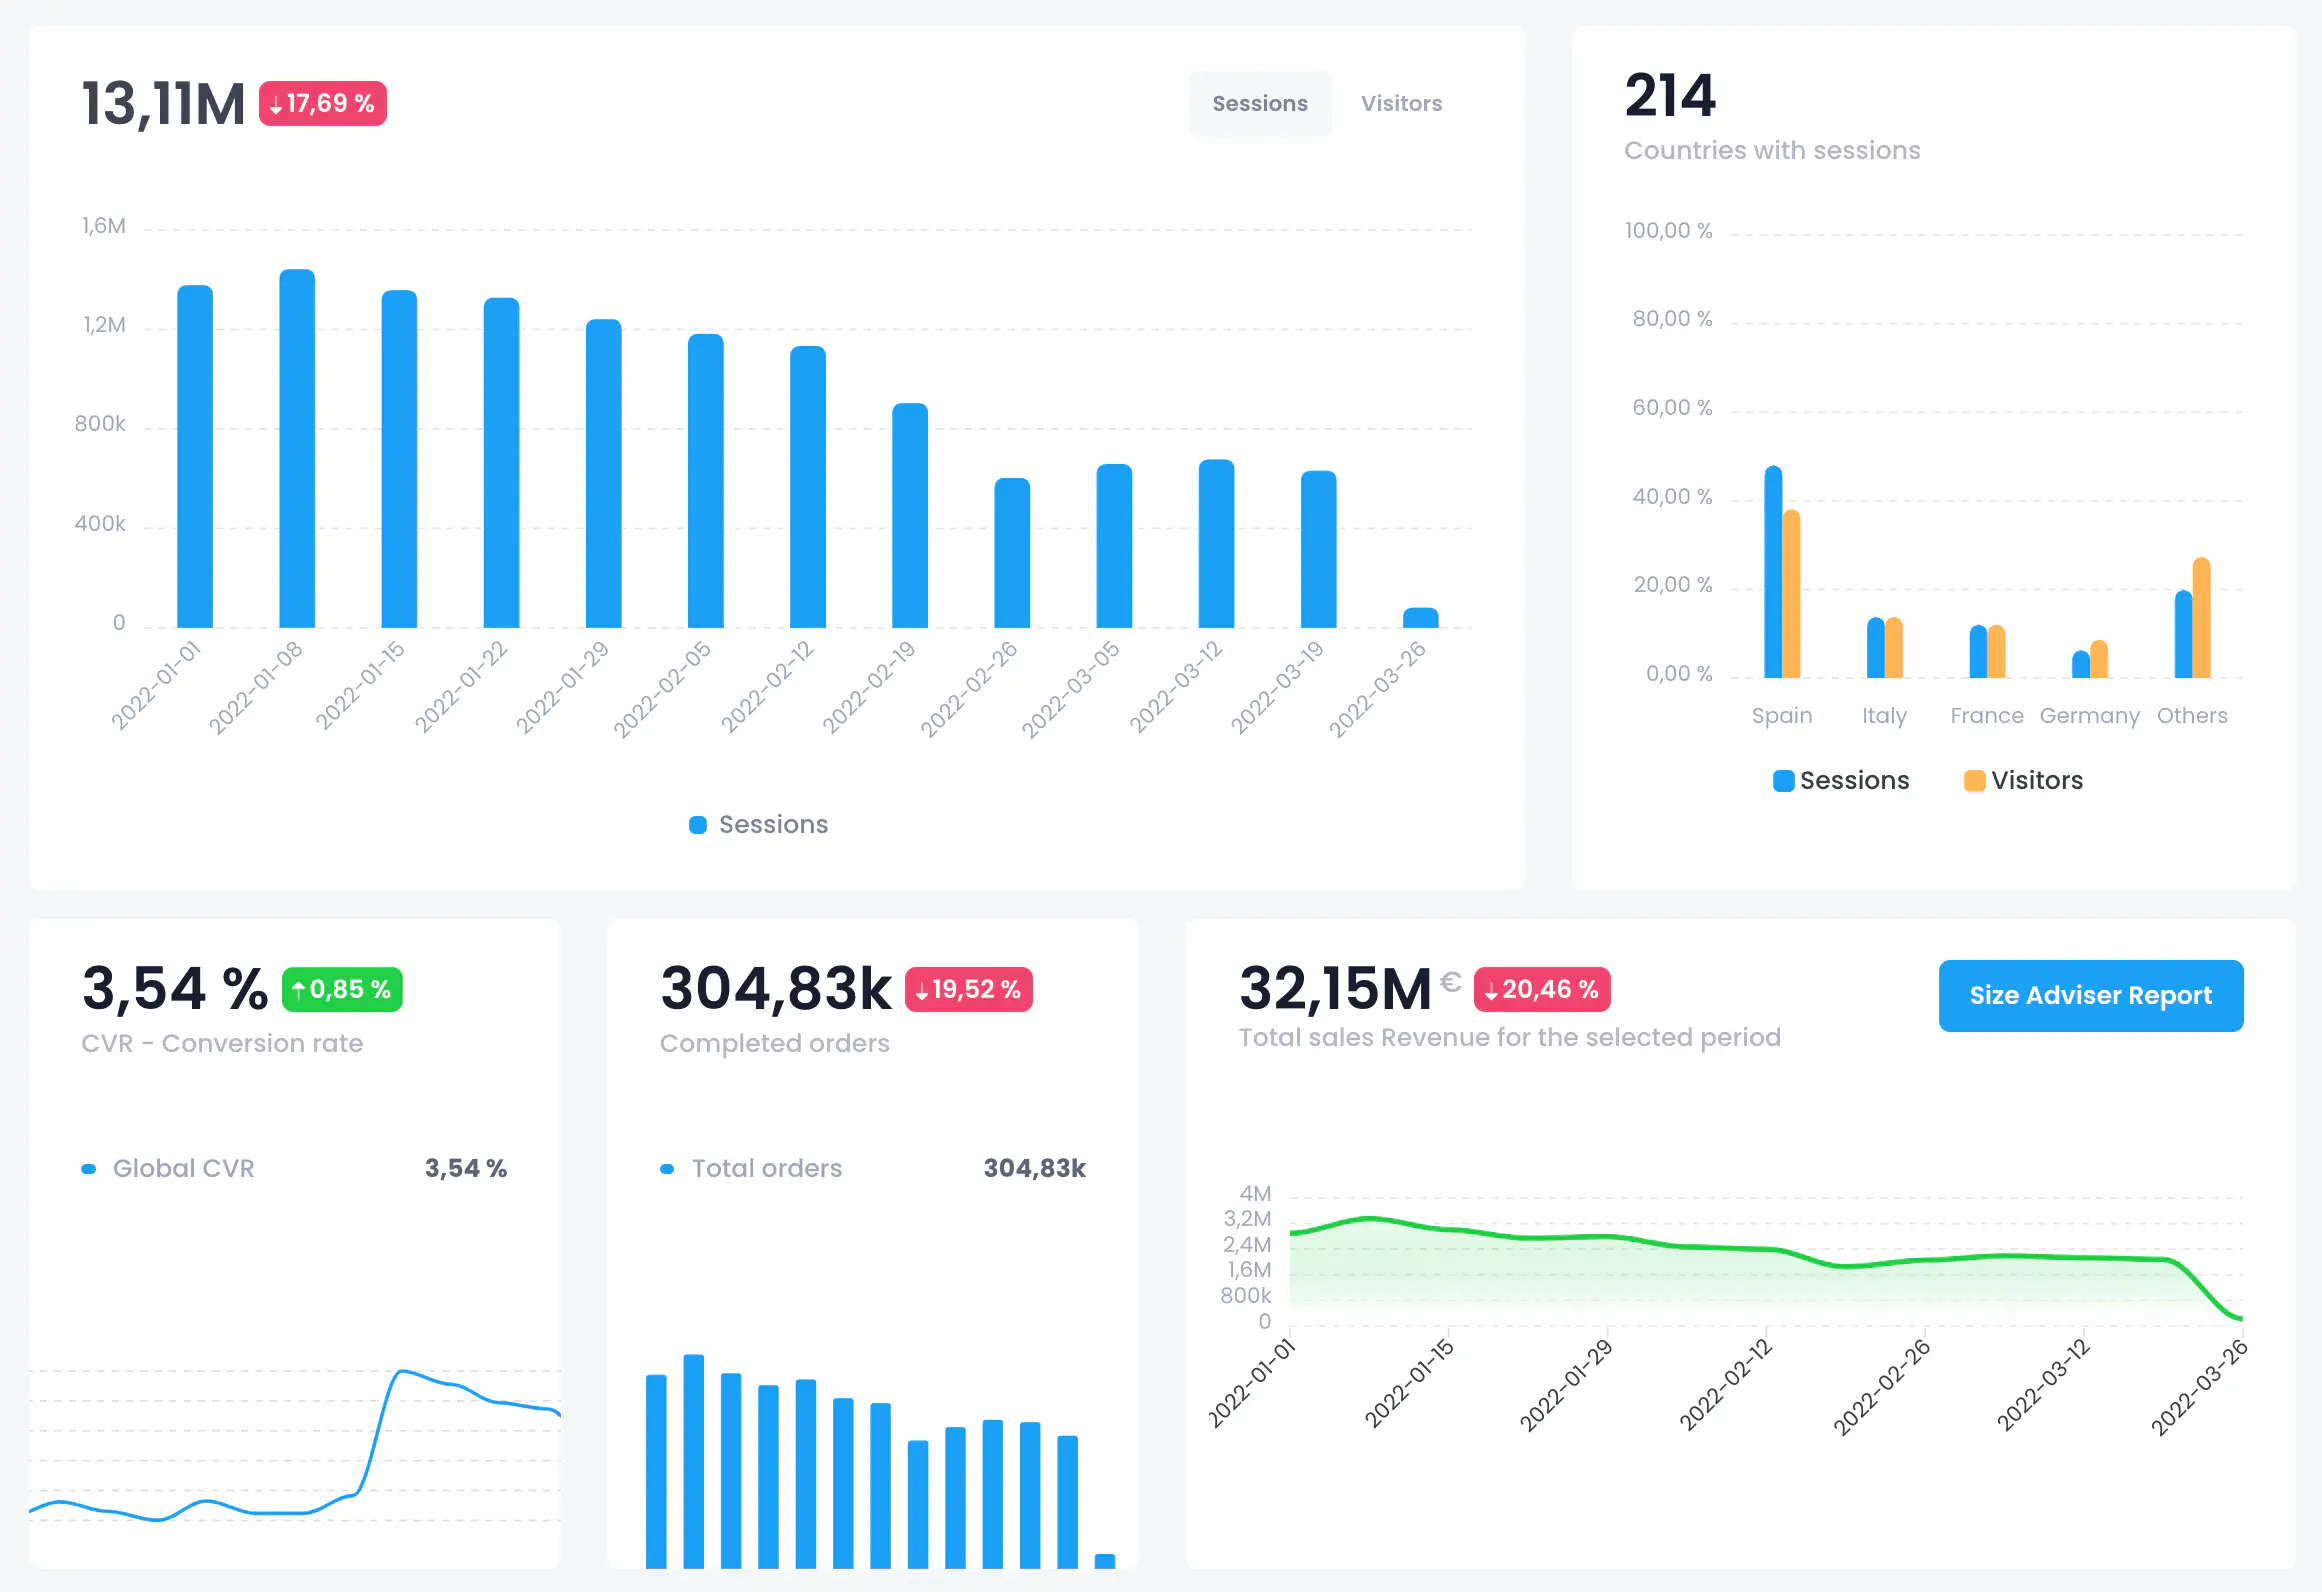
Task: Click the 20,46 % revenue decrease badge
Action: click(x=1541, y=989)
